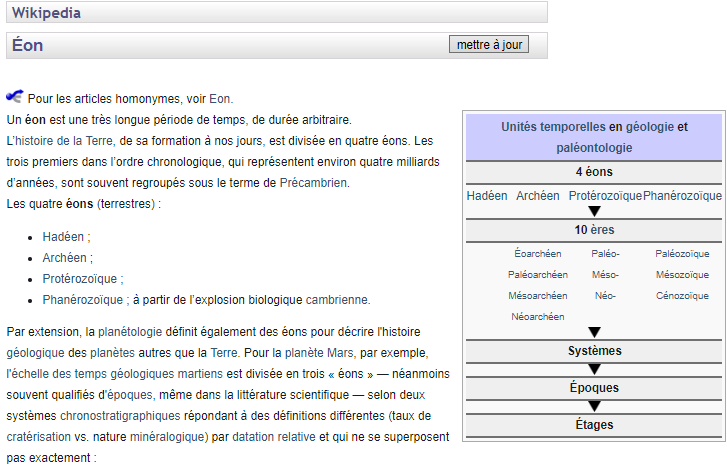Click the Systèmes row in the infobox
727x469 pixels.
point(594,351)
